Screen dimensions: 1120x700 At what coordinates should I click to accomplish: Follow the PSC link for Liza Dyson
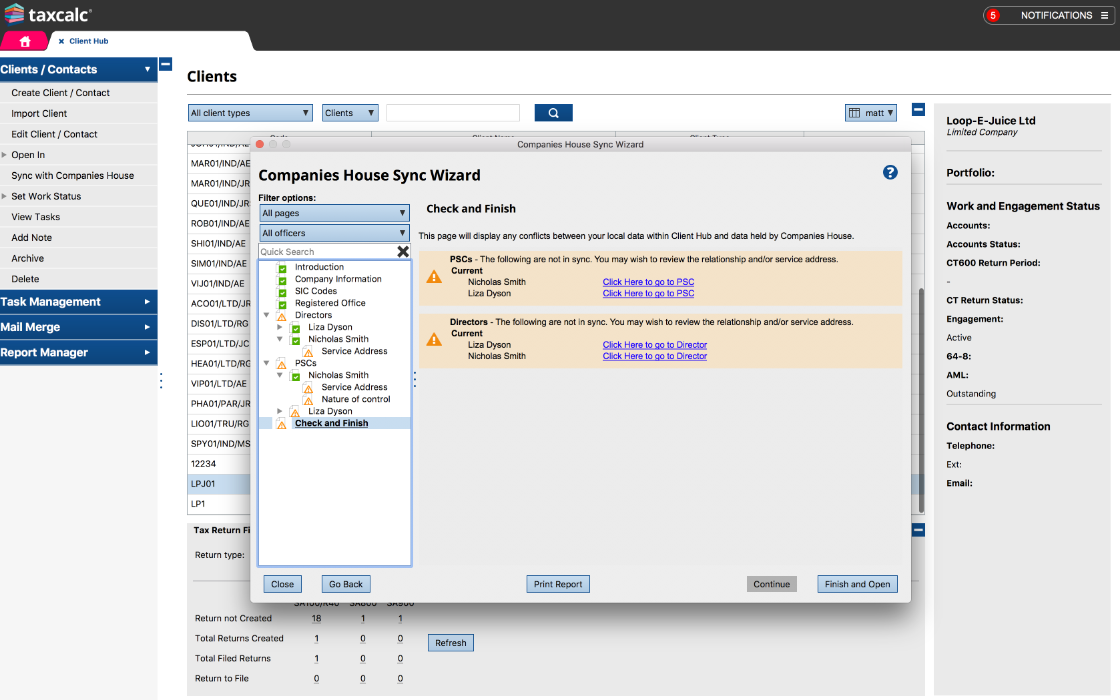point(649,294)
